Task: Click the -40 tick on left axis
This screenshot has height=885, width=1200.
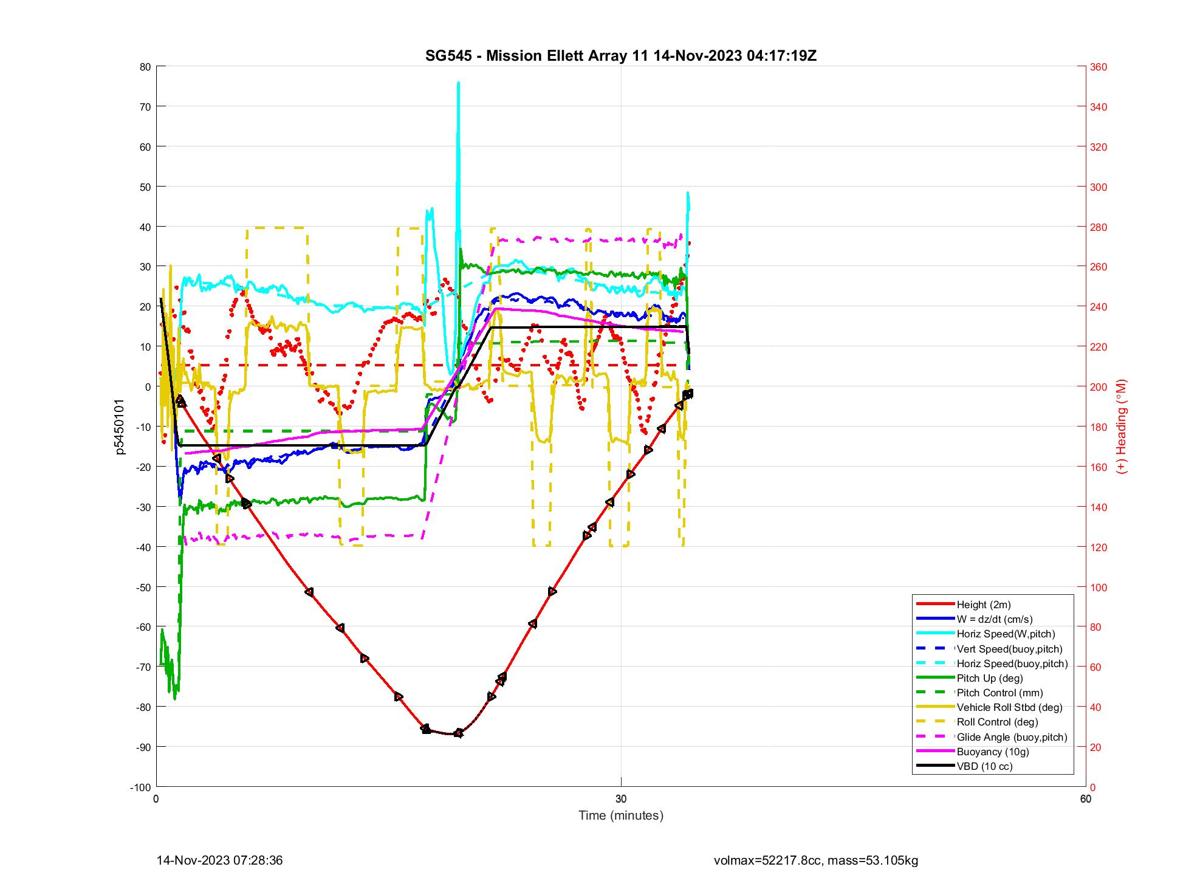Action: (143, 547)
